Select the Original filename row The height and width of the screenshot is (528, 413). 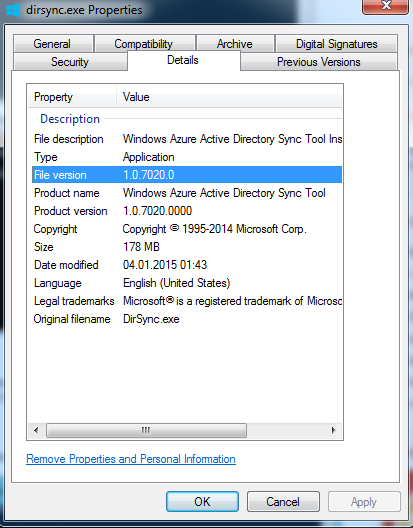point(187,319)
